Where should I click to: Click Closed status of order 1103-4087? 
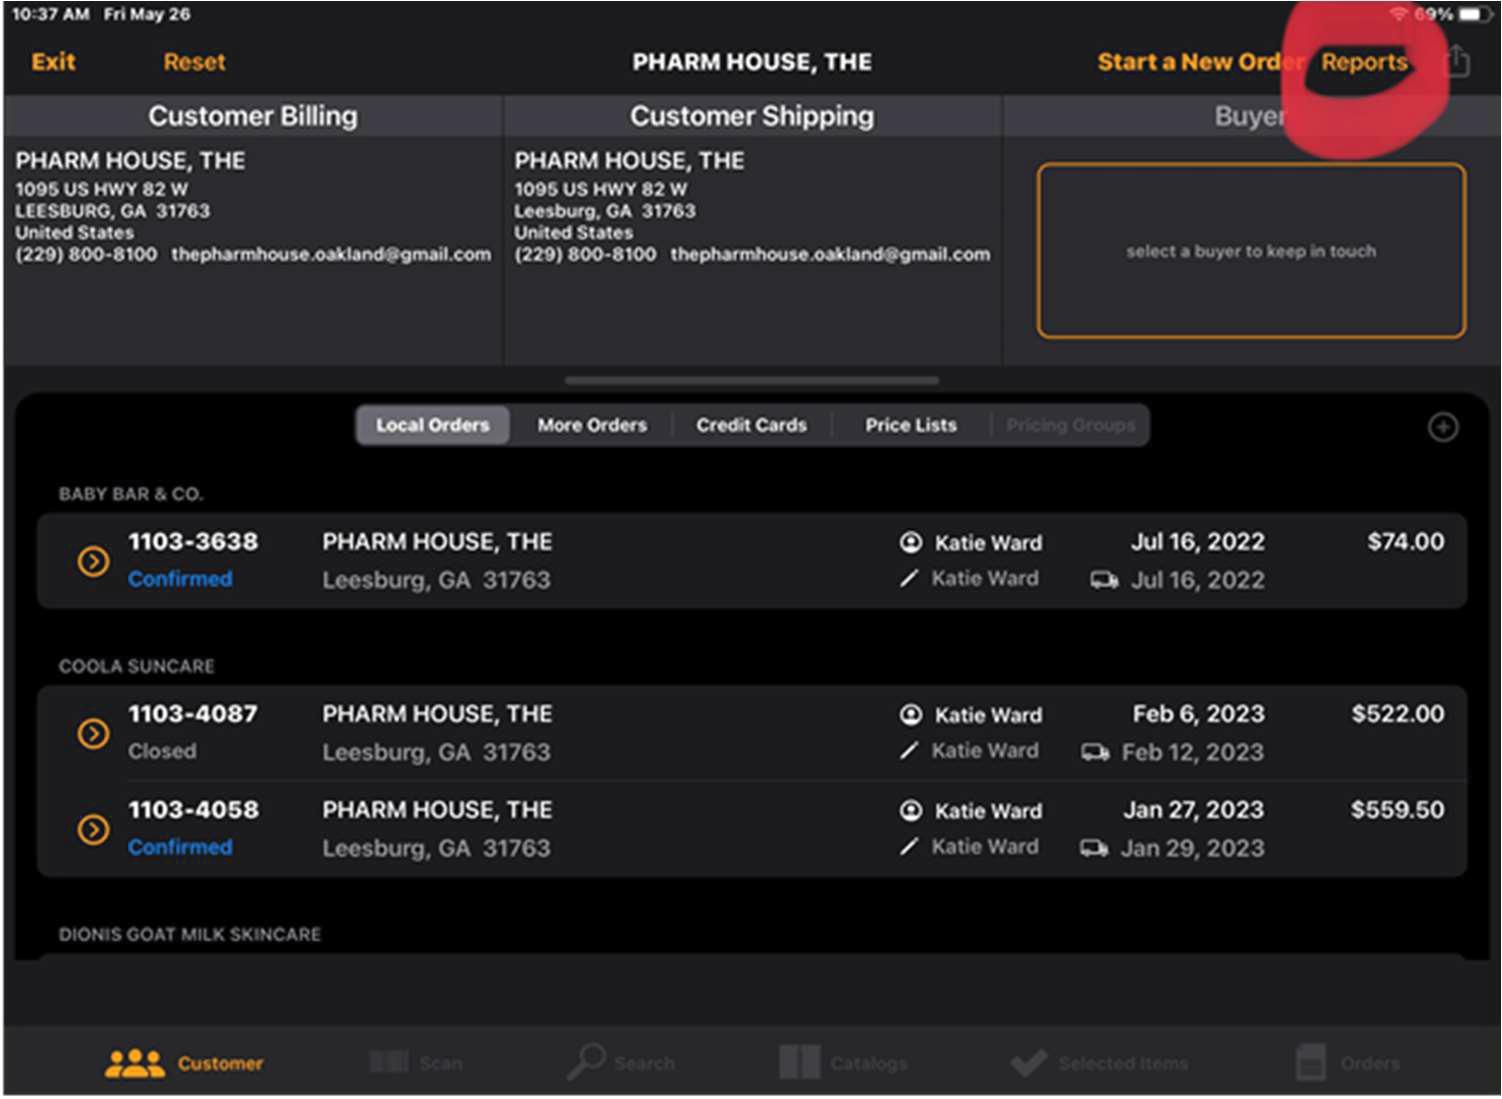tap(162, 751)
